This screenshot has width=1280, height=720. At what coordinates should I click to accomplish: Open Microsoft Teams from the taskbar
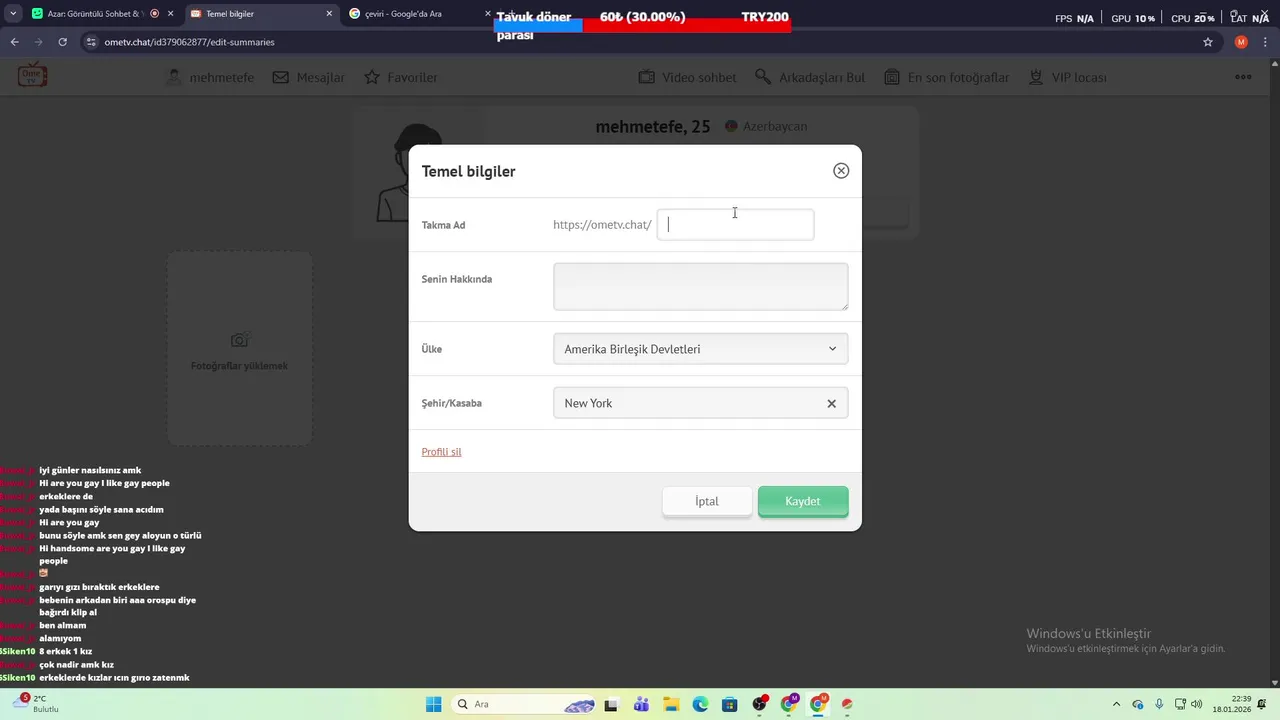641,704
